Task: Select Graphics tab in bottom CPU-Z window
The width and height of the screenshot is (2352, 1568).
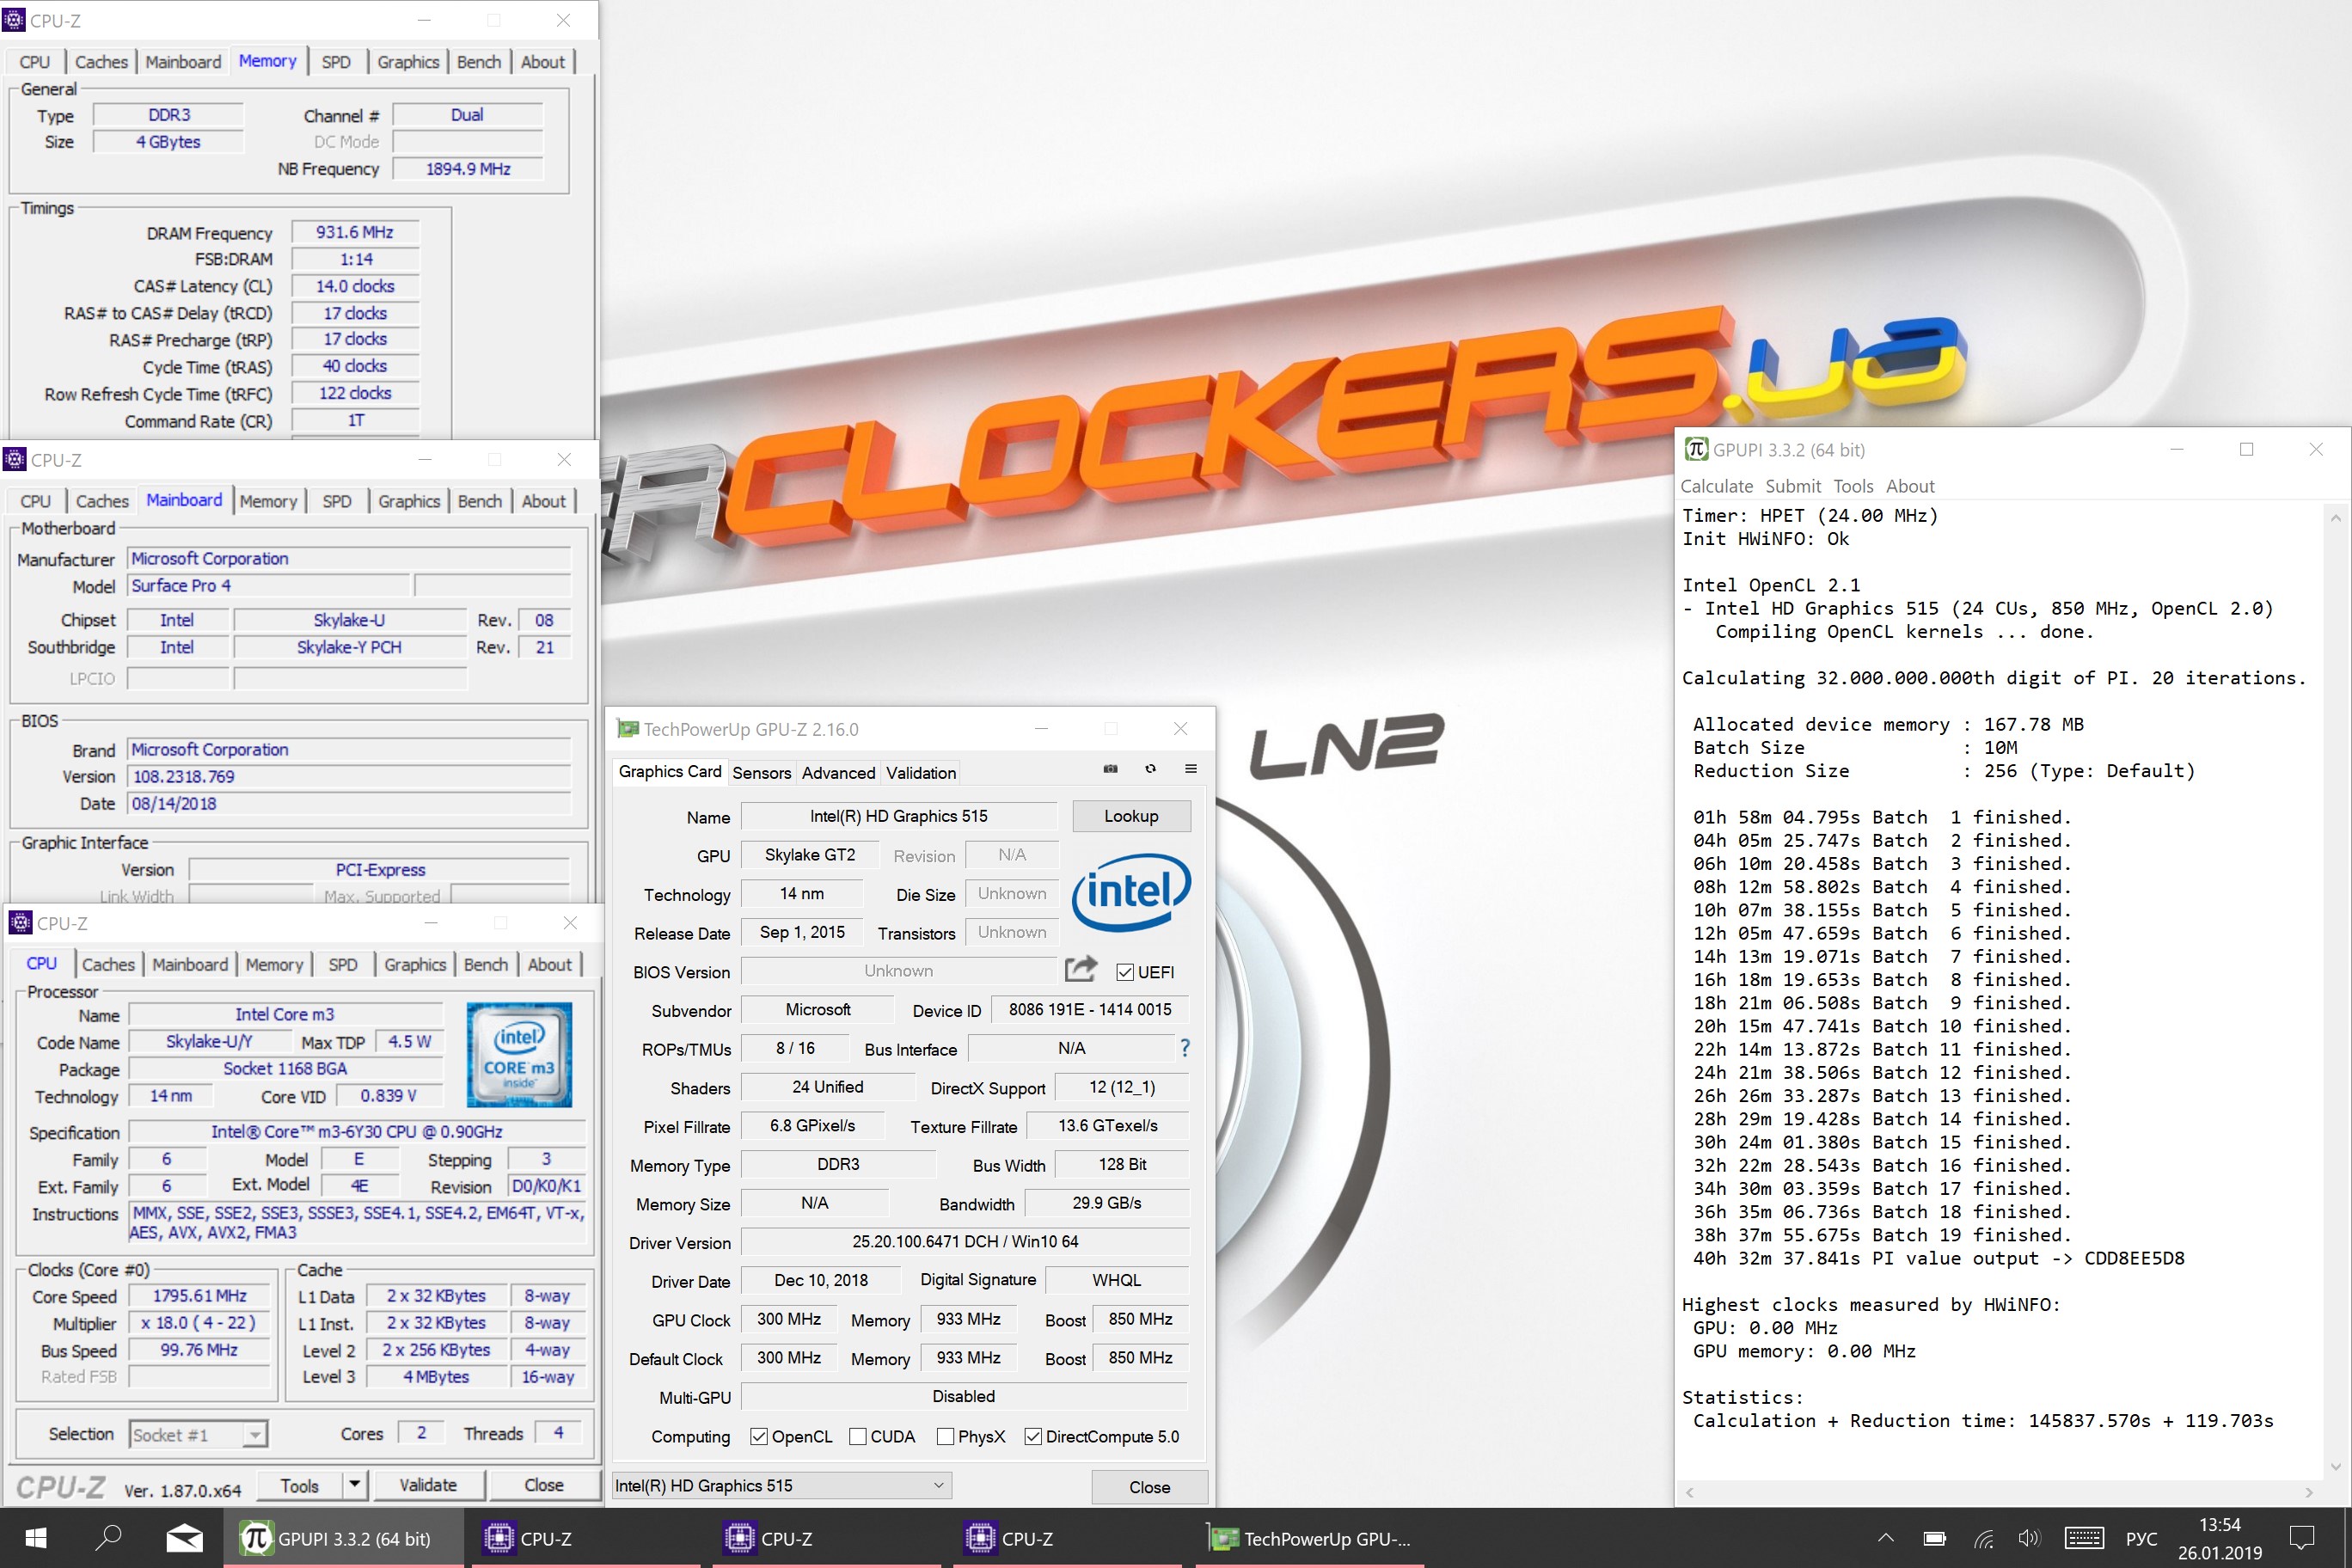Action: (x=415, y=964)
